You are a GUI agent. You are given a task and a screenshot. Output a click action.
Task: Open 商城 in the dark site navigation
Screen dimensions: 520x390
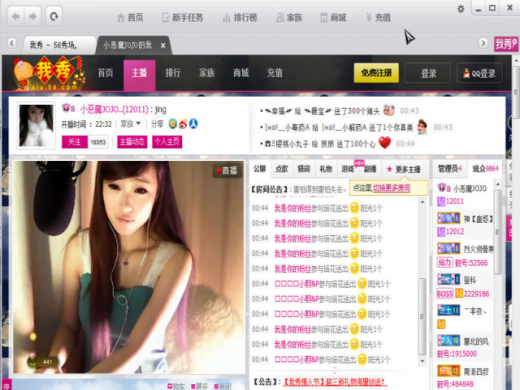pos(241,73)
